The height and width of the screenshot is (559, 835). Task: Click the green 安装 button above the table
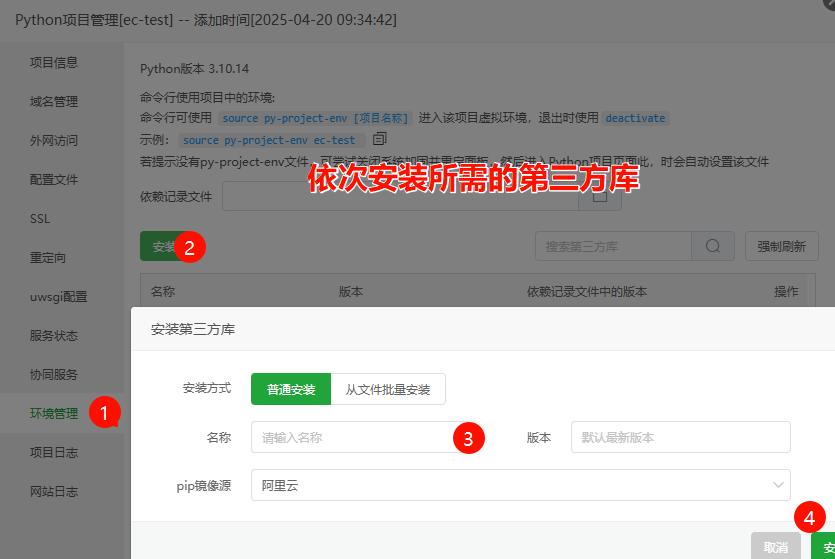tap(163, 246)
